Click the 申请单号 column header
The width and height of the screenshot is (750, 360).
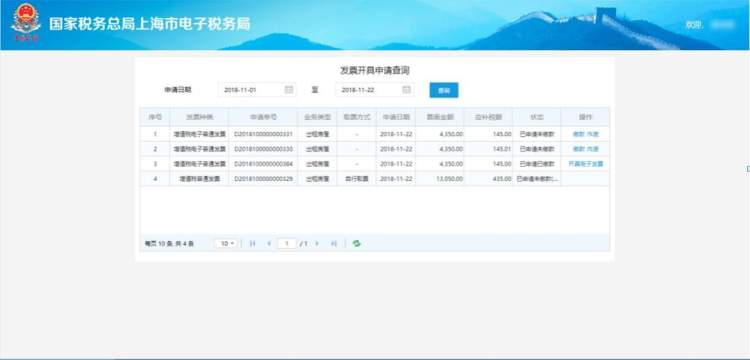point(264,117)
